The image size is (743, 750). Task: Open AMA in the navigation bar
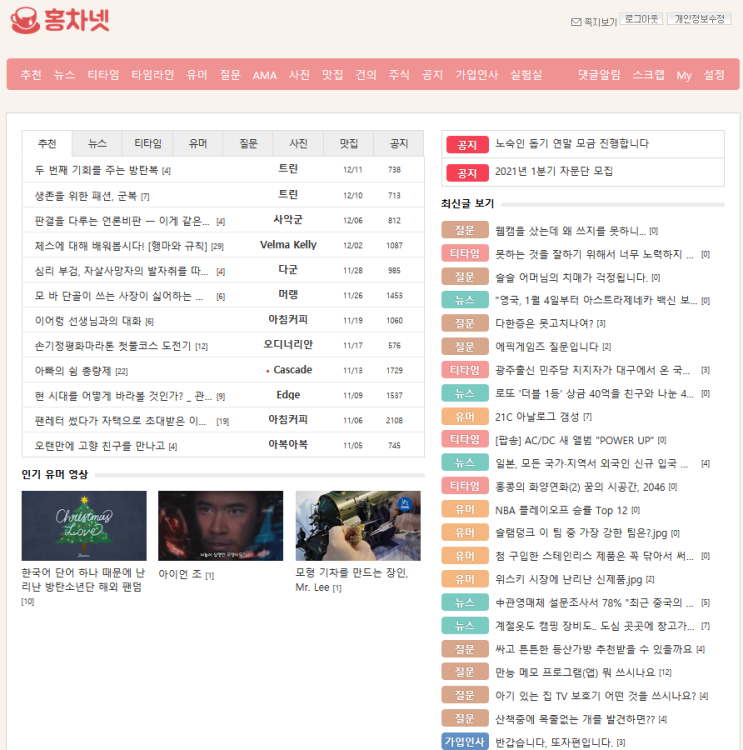click(265, 75)
